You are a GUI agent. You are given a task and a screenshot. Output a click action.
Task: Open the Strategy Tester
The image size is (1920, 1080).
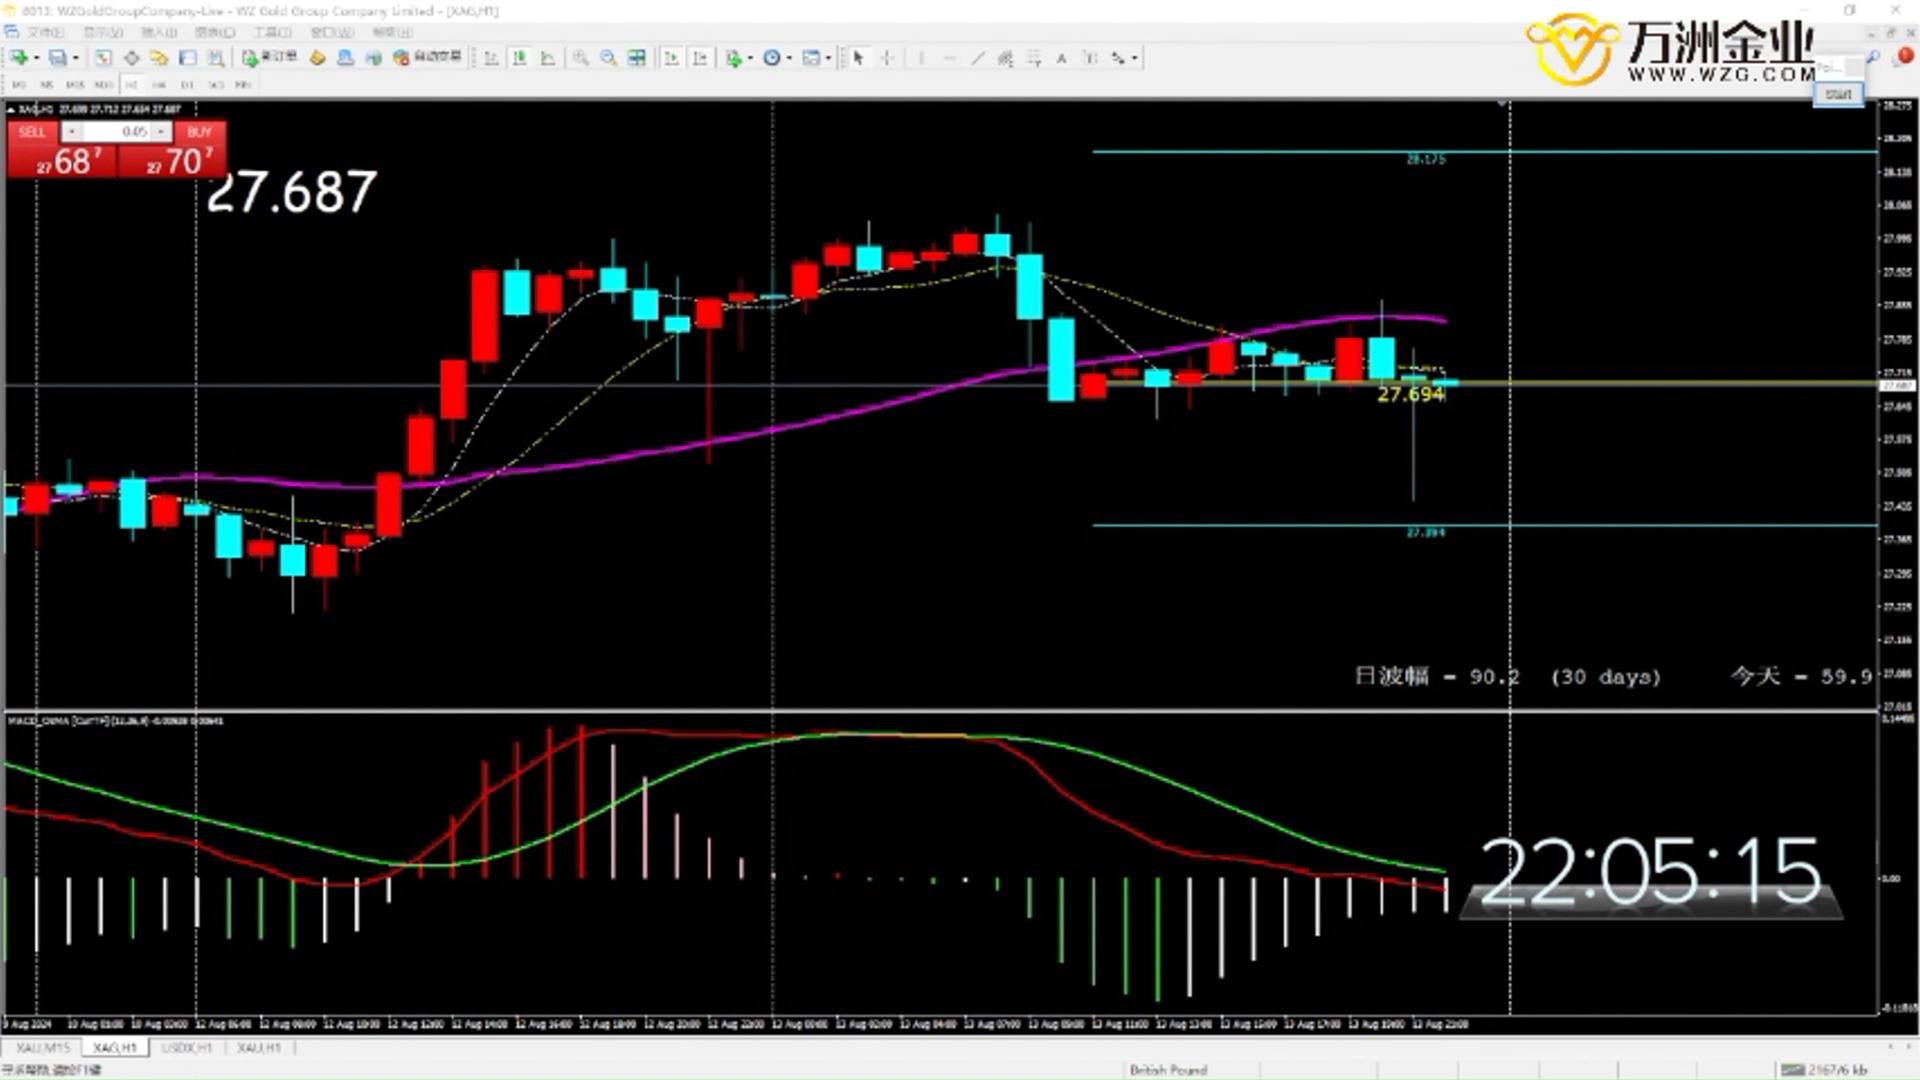click(x=215, y=58)
